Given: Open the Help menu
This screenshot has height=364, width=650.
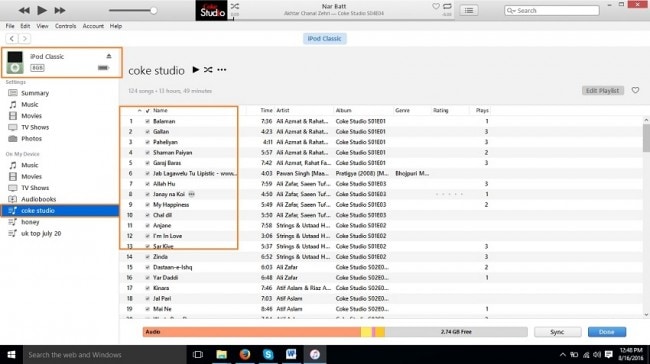Looking at the screenshot, I should tap(116, 26).
